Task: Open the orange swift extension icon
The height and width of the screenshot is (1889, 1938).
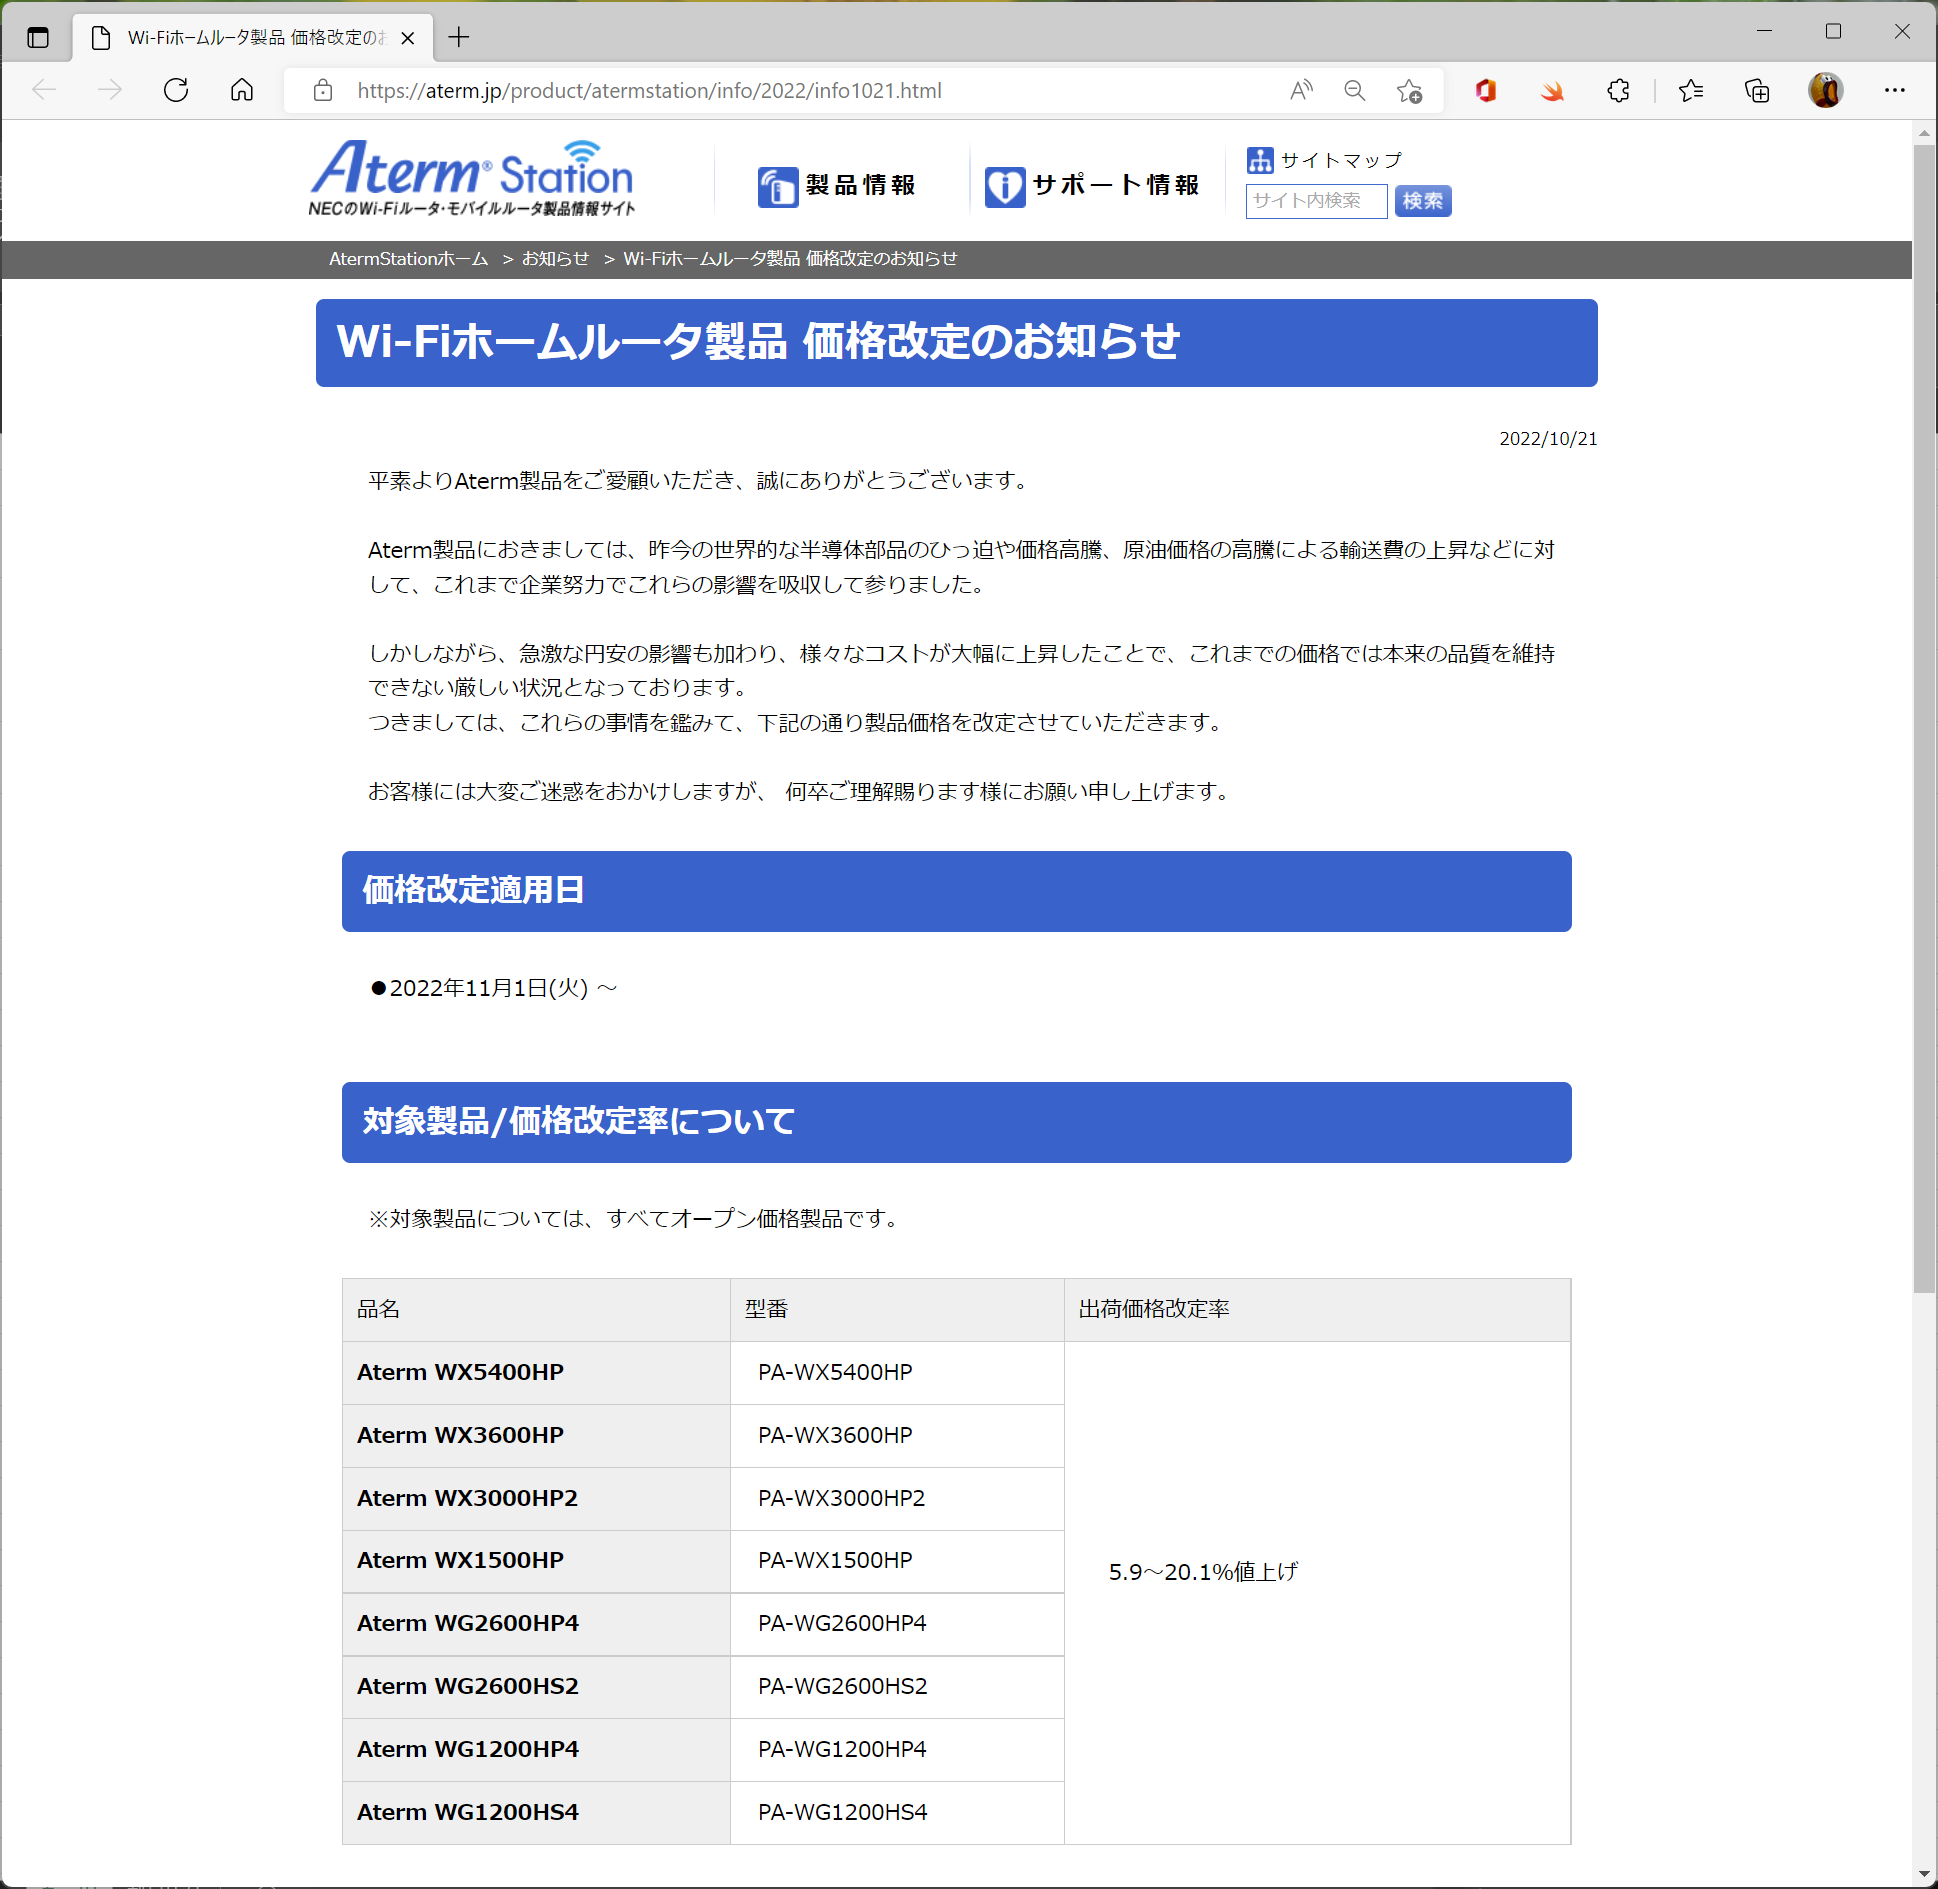Action: click(x=1552, y=91)
